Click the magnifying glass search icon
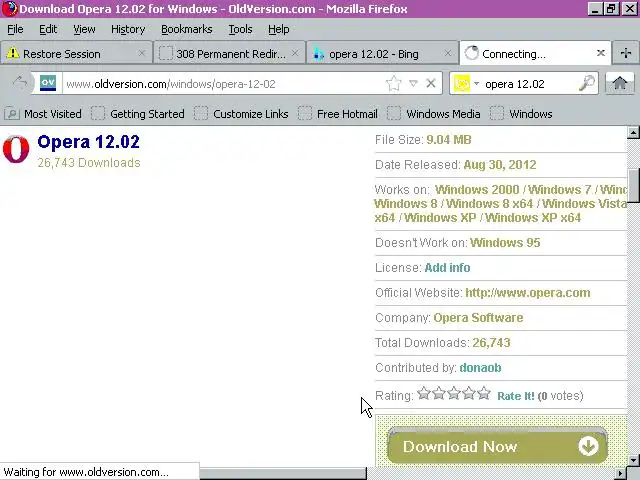The image size is (640, 480). [x=587, y=83]
